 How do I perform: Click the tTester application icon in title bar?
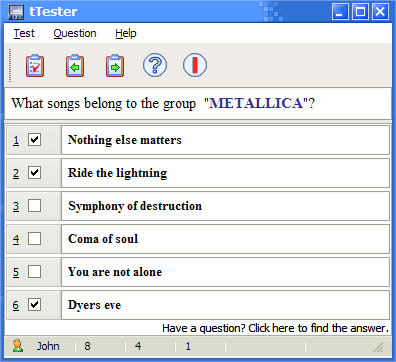click(16, 12)
